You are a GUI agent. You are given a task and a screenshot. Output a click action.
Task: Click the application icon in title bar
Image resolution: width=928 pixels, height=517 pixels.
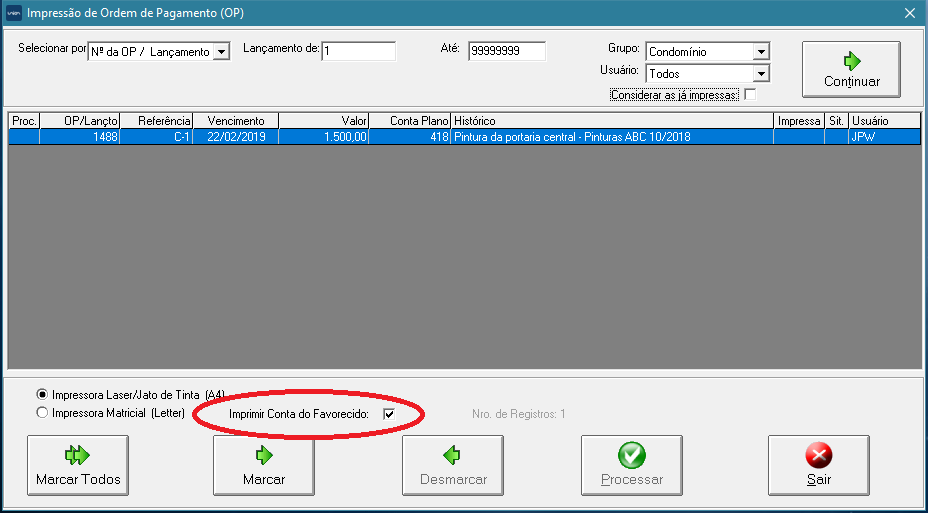[13, 13]
